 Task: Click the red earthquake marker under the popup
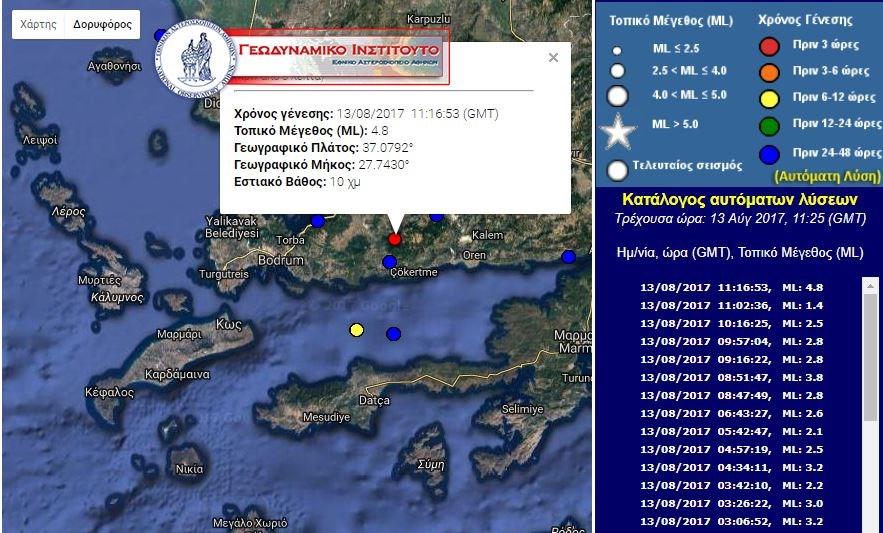394,239
